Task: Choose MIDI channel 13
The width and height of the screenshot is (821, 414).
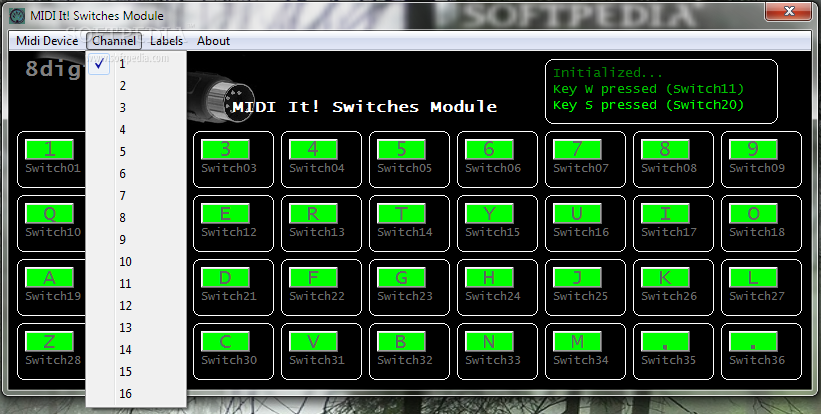Action: coord(136,328)
